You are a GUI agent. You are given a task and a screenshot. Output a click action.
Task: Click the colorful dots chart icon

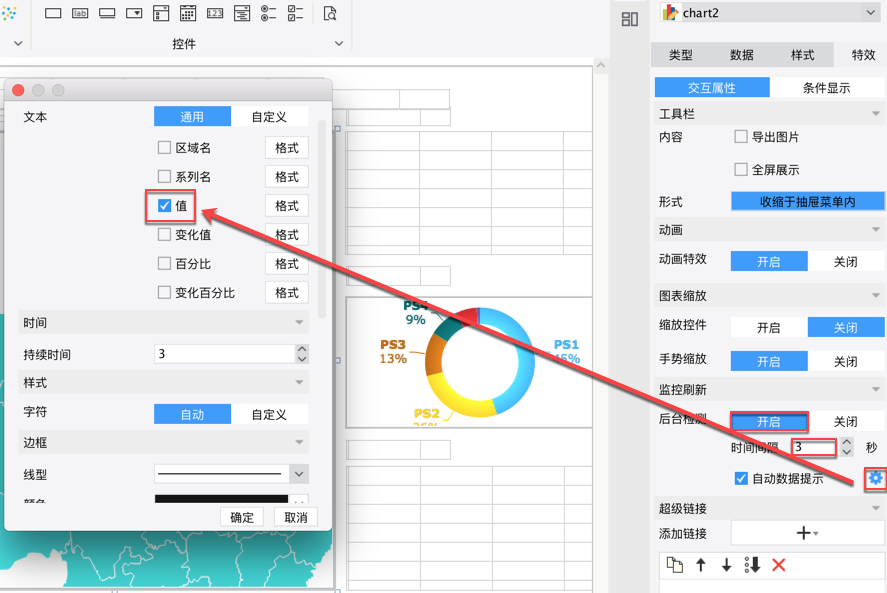coord(8,12)
